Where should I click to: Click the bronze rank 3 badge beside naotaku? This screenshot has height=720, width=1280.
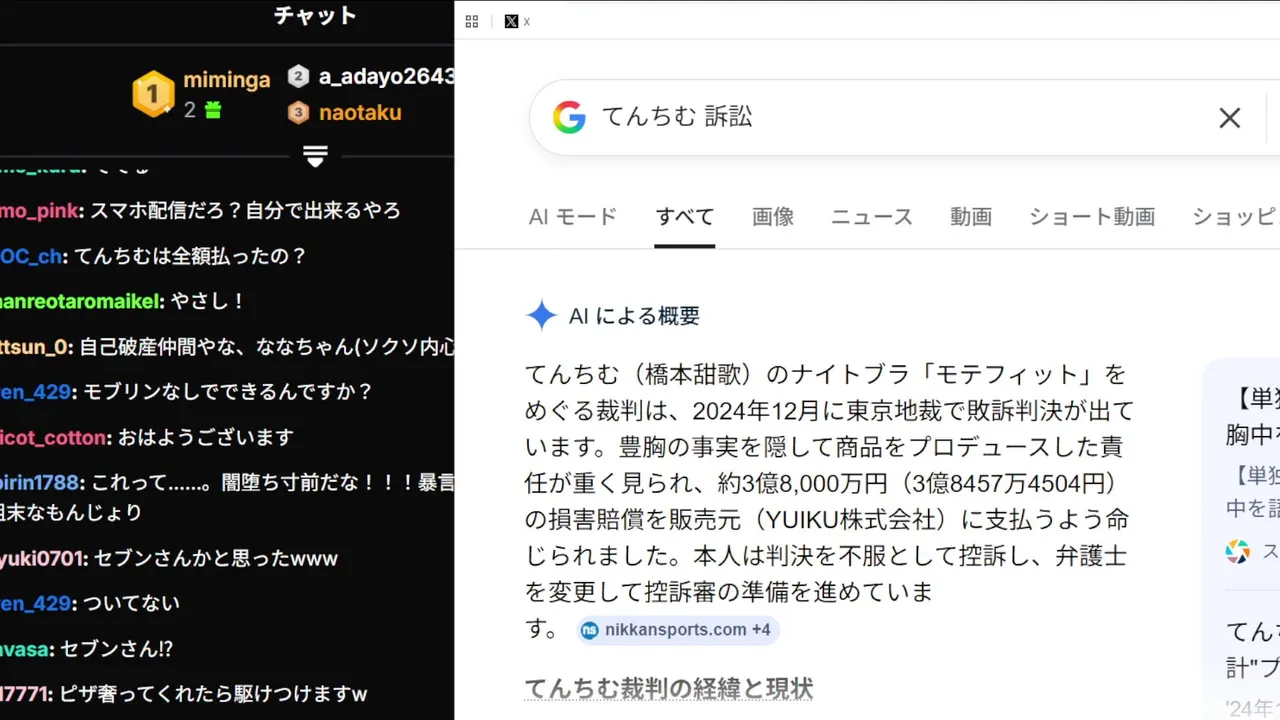298,113
